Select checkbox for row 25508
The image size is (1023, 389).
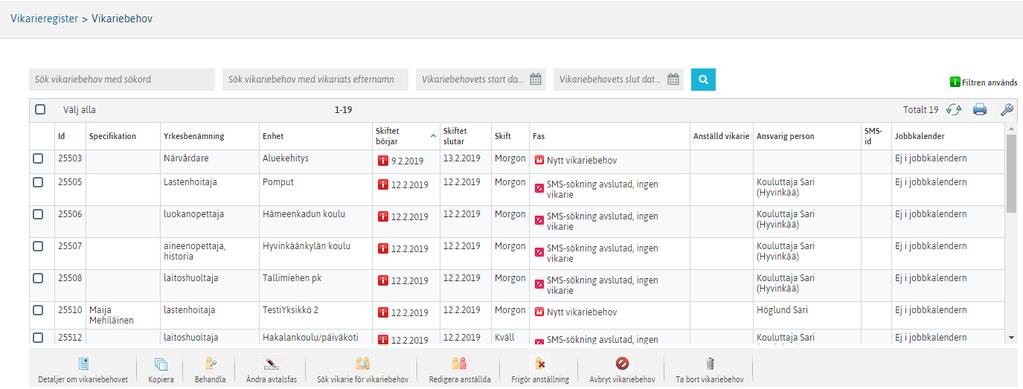(38, 278)
